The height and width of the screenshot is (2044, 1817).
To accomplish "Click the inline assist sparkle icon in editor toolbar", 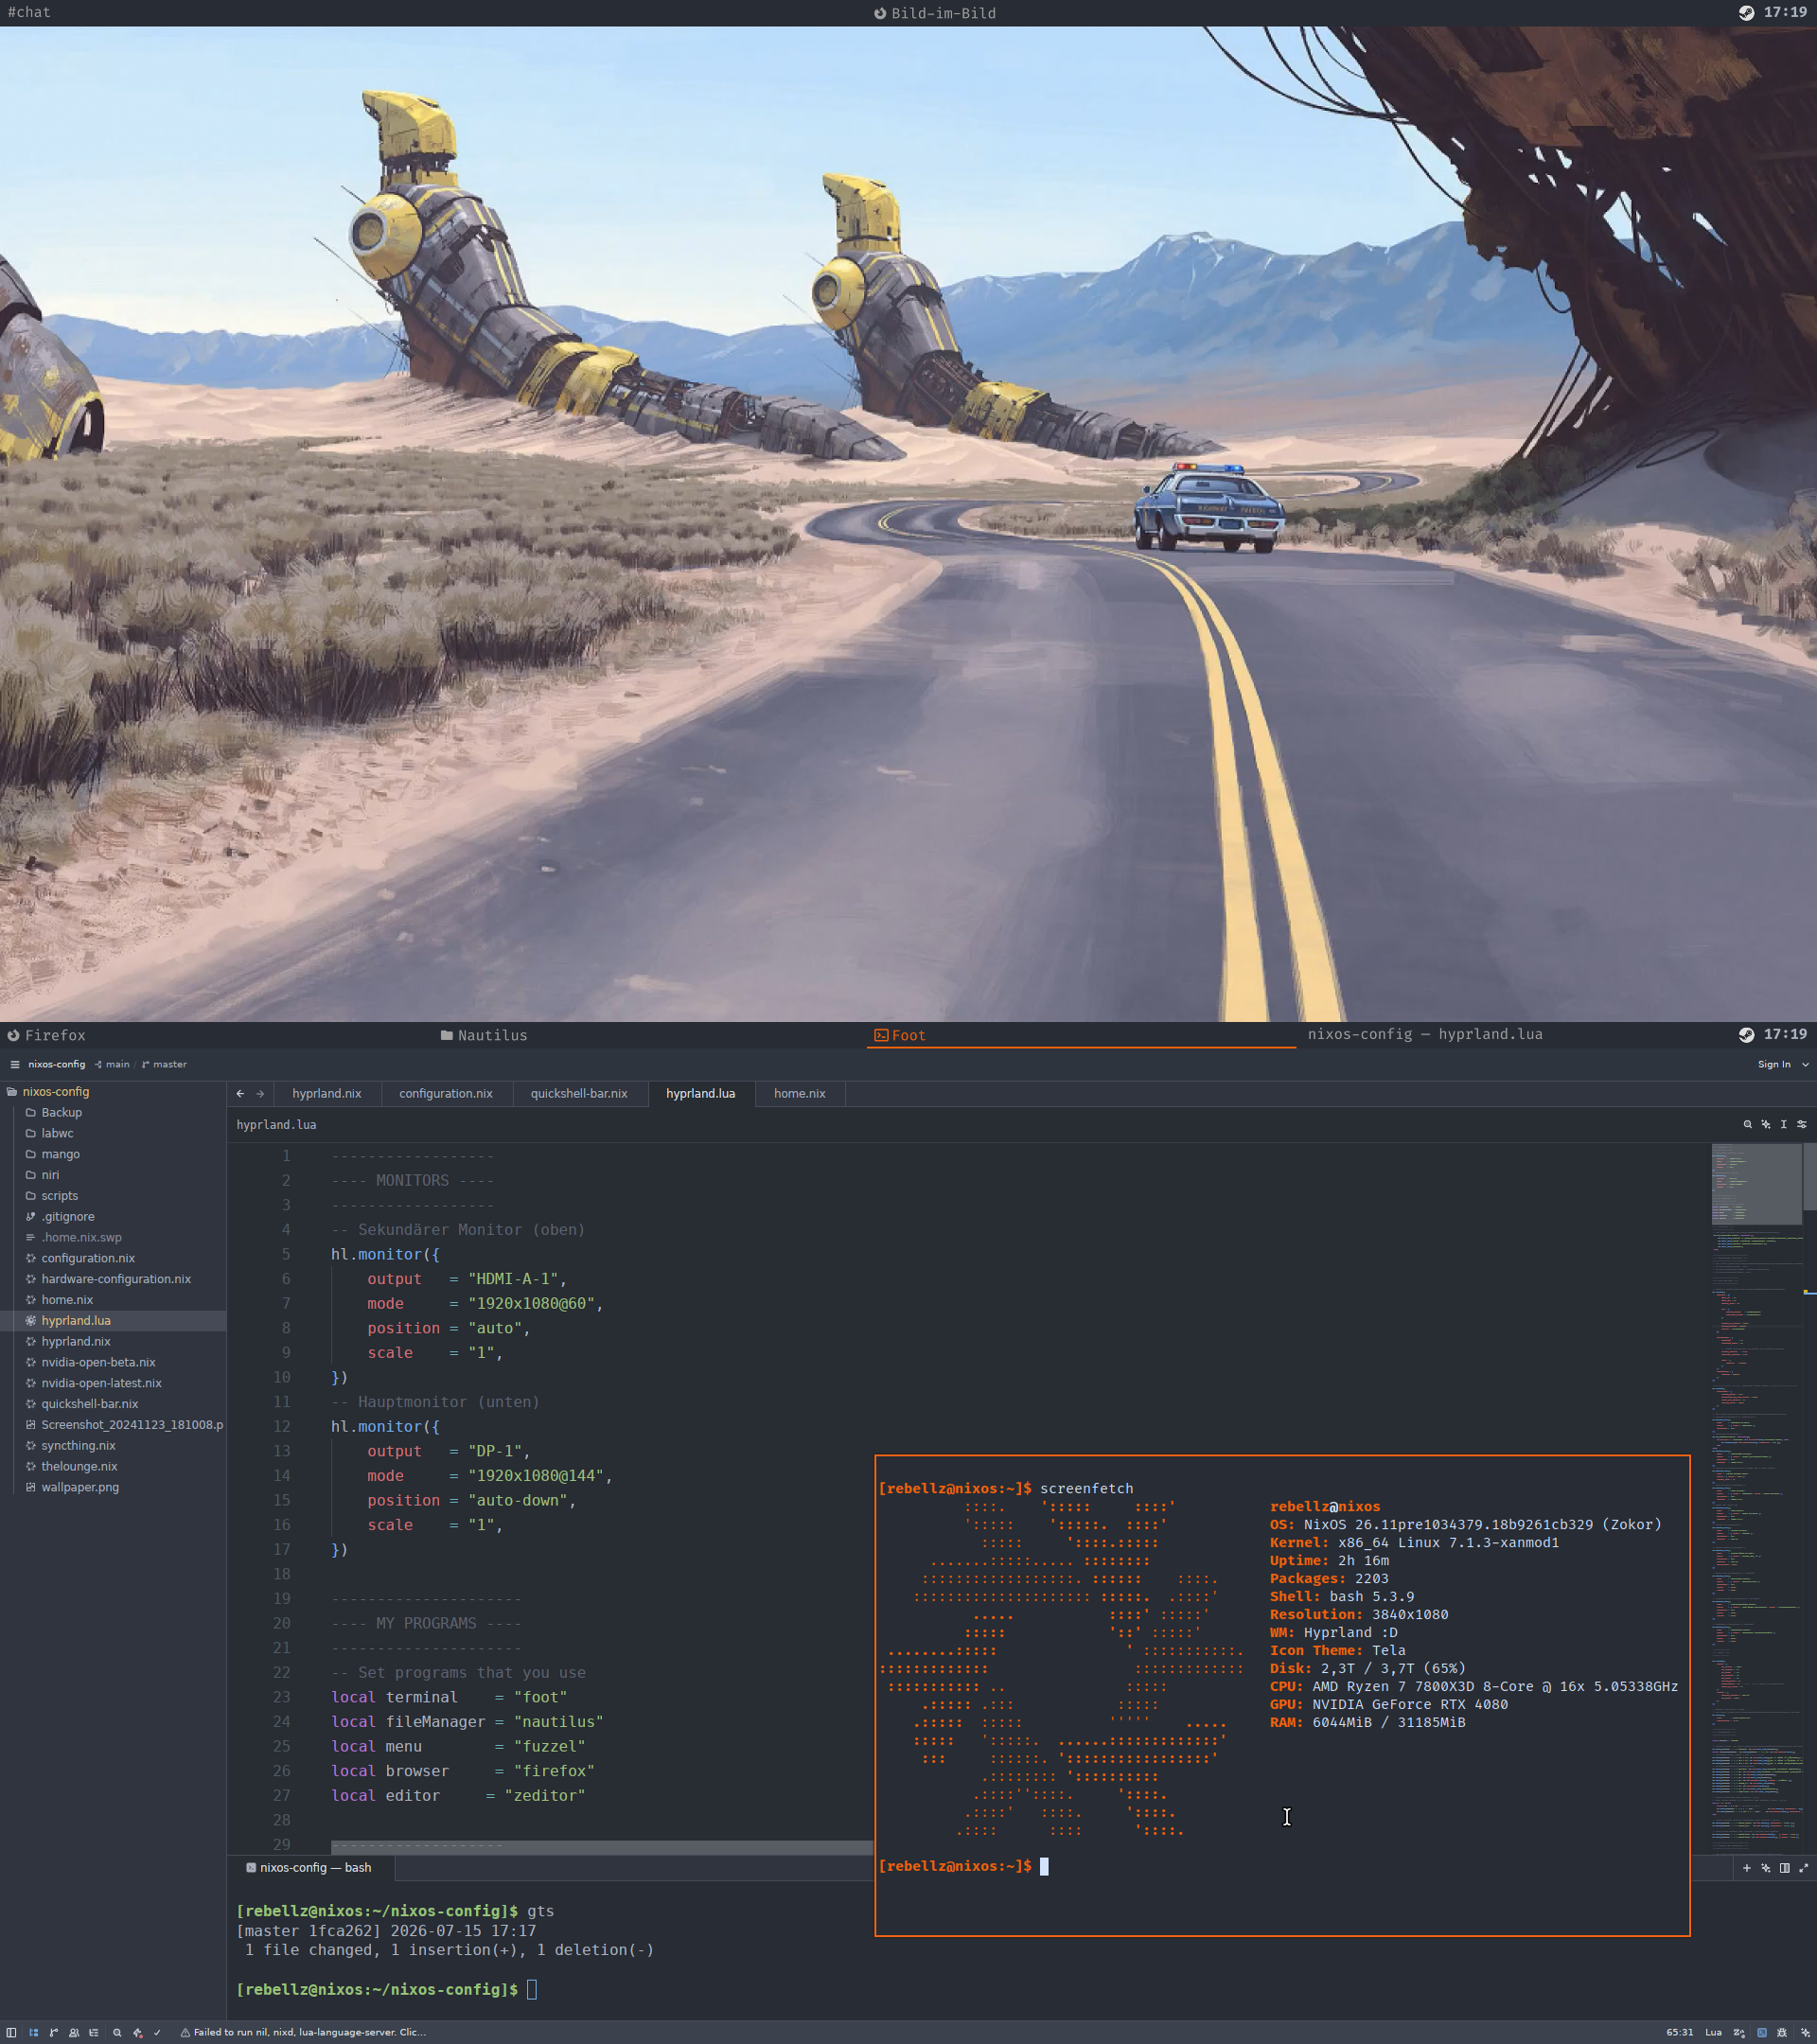I will point(1766,1124).
